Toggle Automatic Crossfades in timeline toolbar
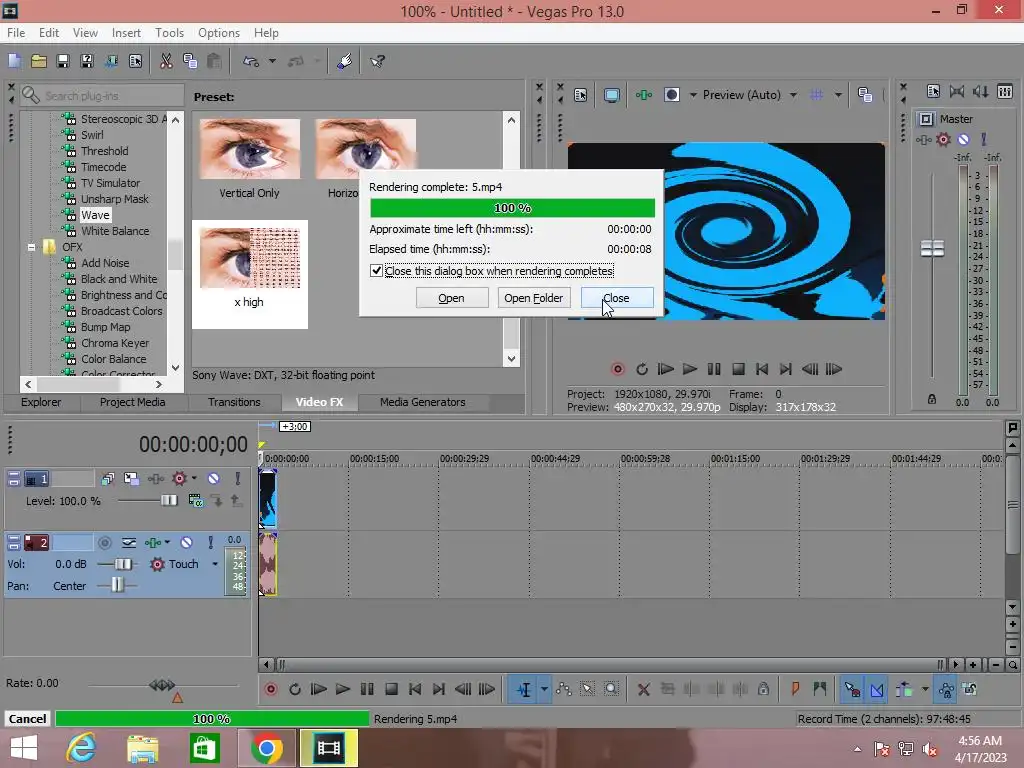1024x768 pixels. tap(877, 689)
